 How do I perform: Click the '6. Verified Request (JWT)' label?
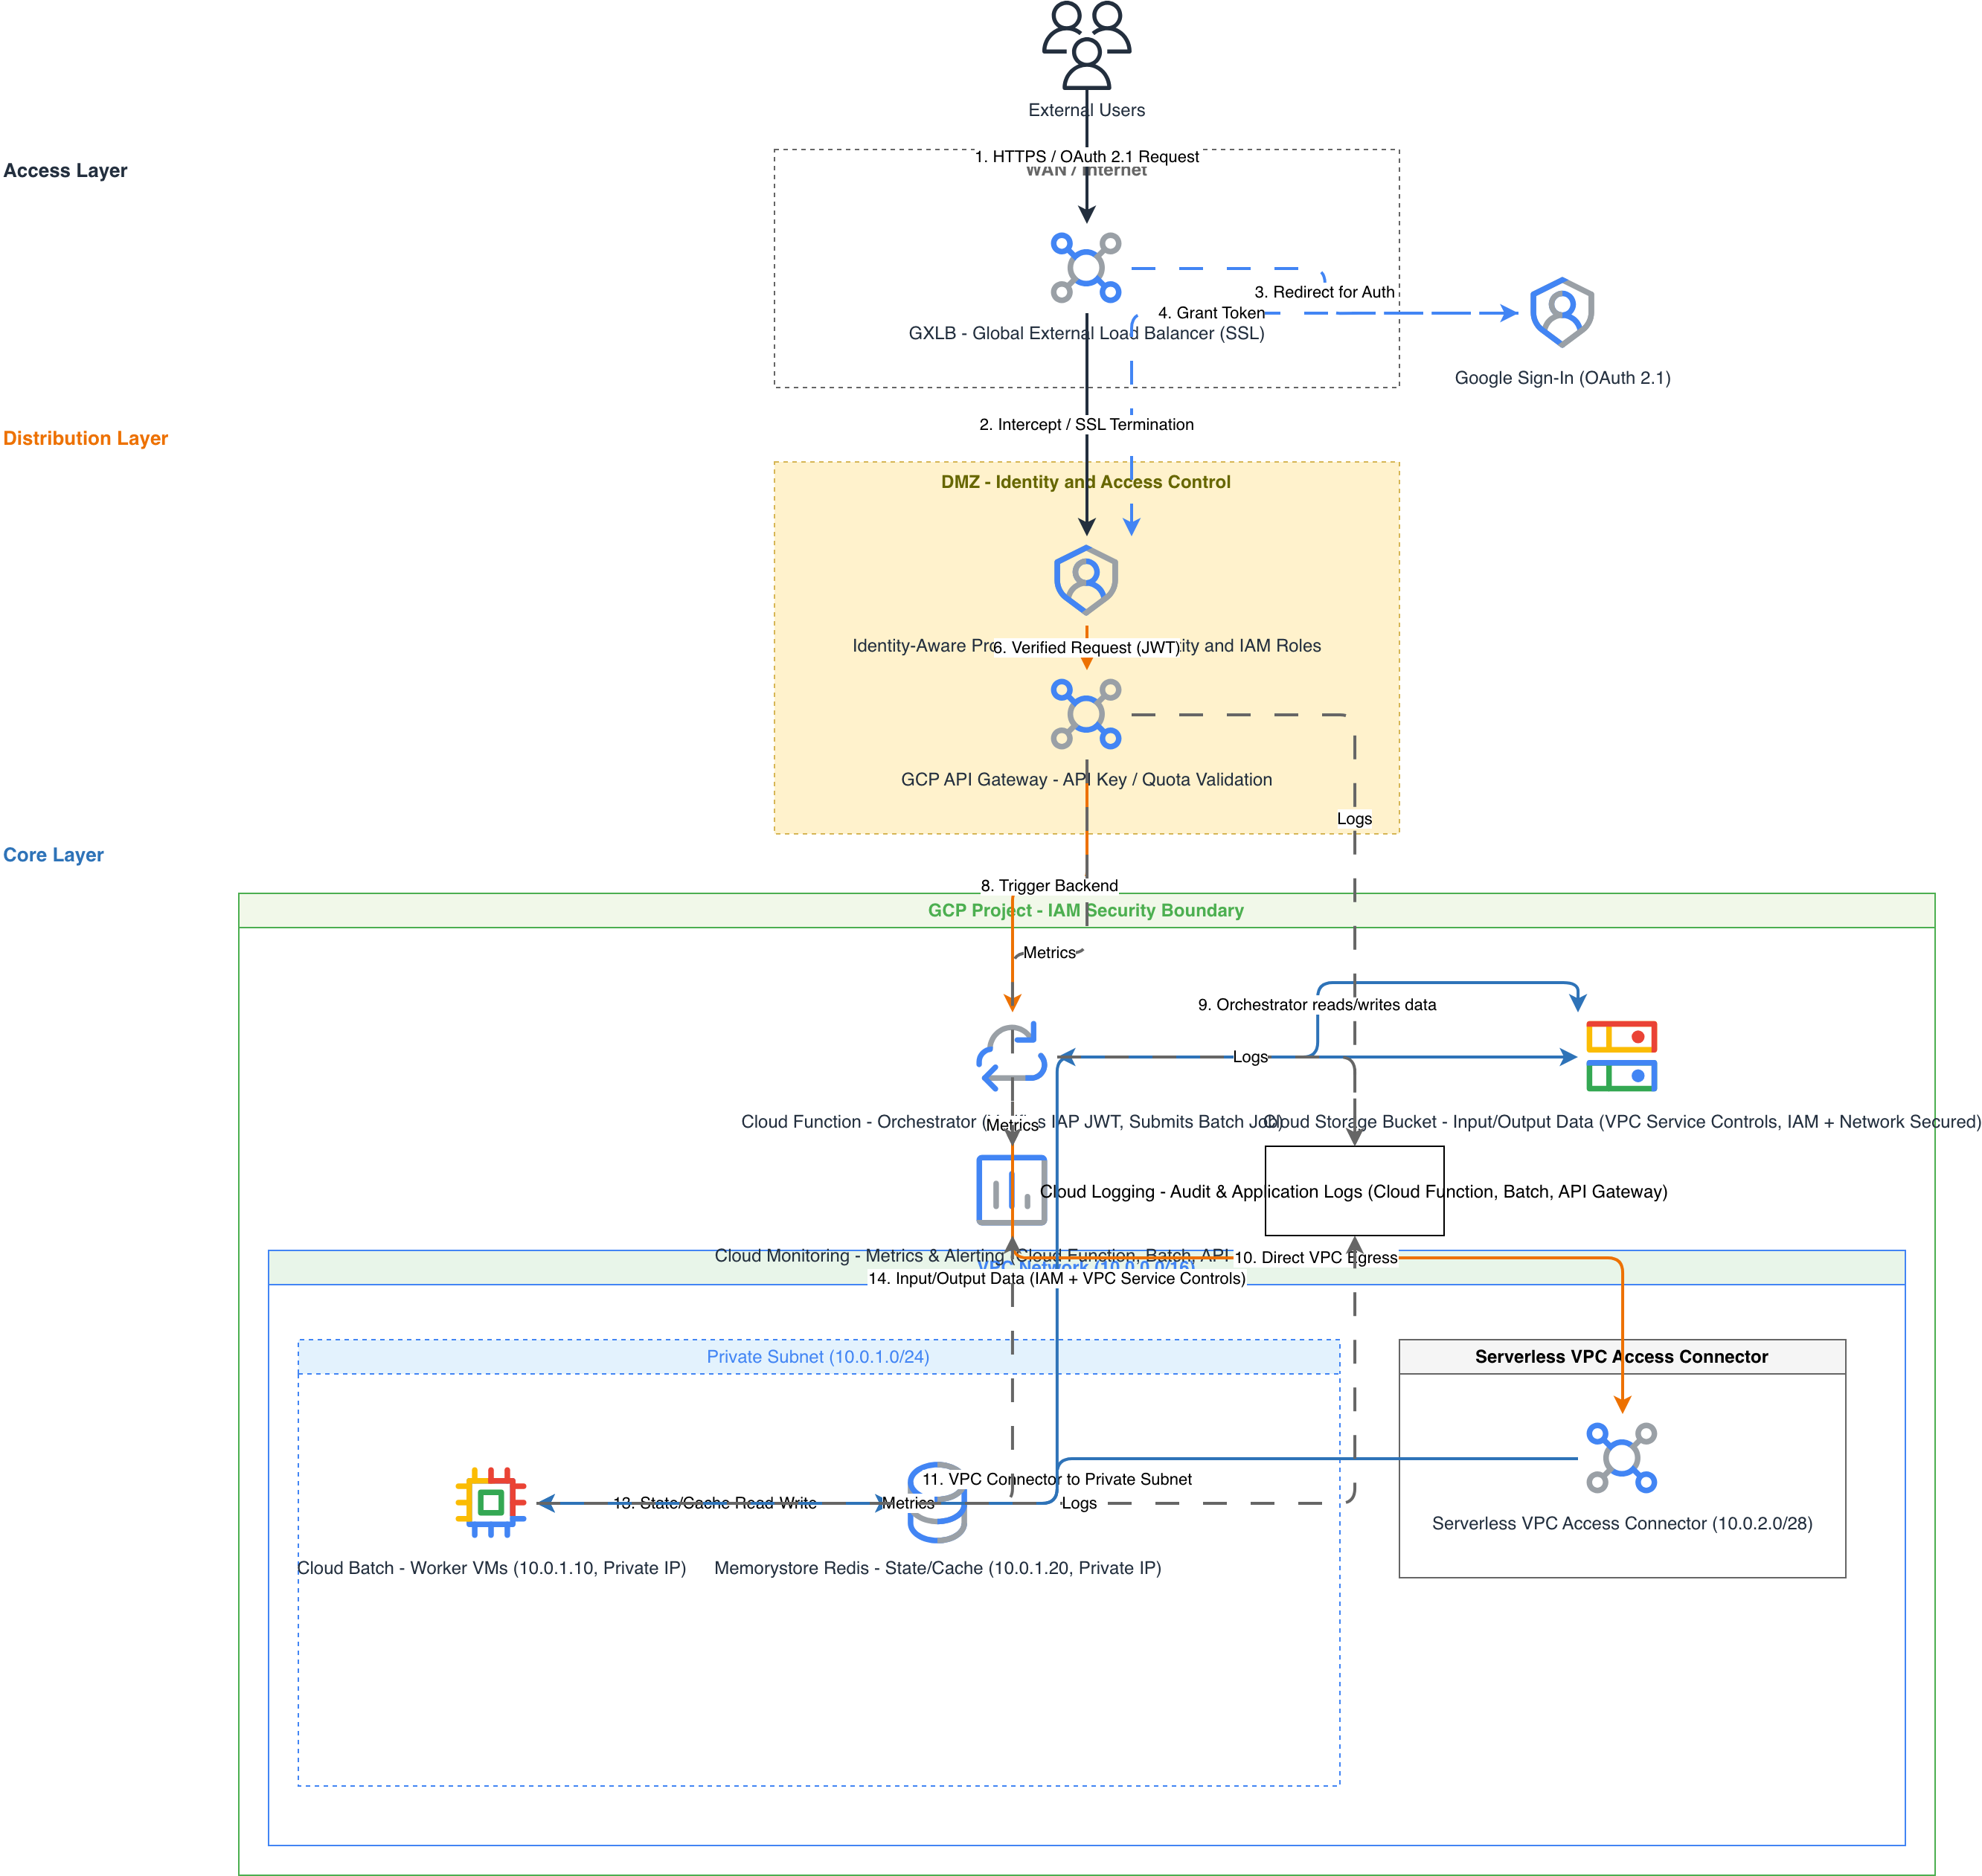1086,647
